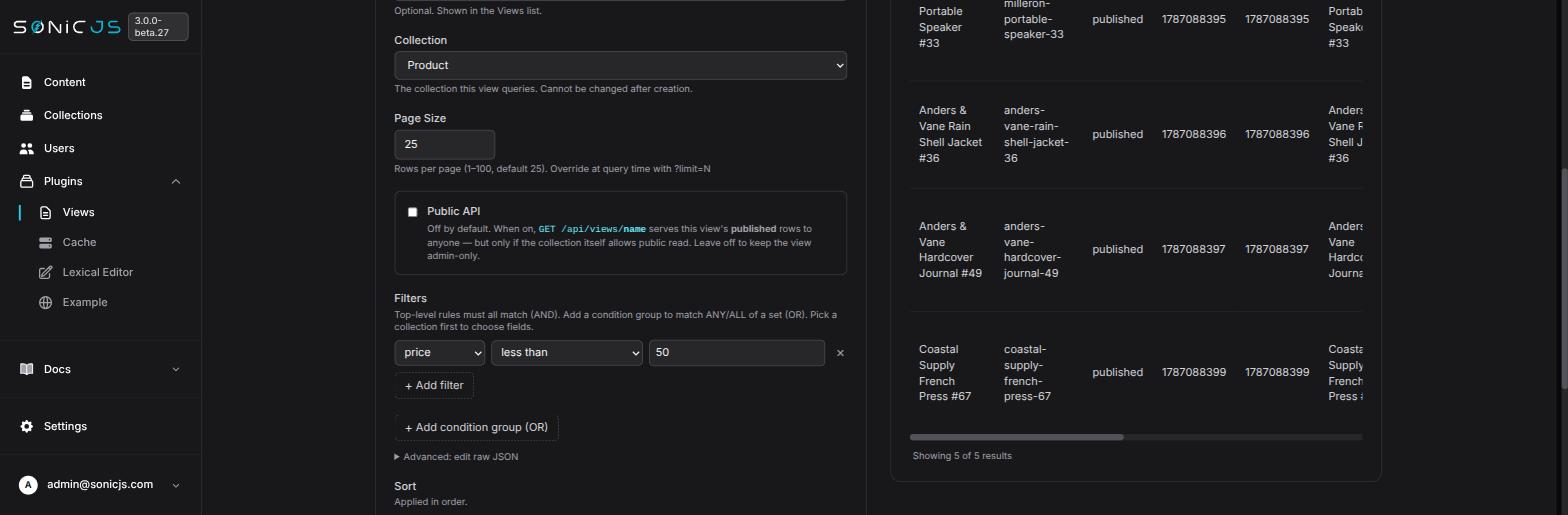Click the Public API label text
The height and width of the screenshot is (515, 1568).
click(x=453, y=211)
